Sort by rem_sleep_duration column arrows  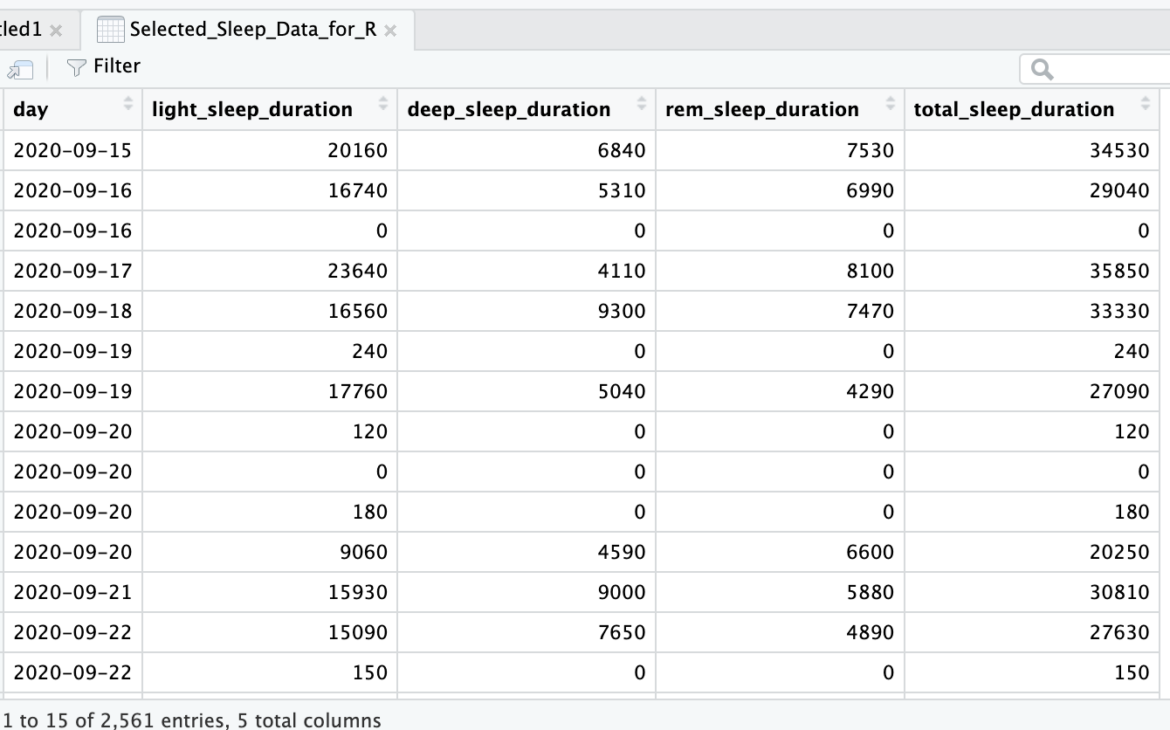point(889,104)
